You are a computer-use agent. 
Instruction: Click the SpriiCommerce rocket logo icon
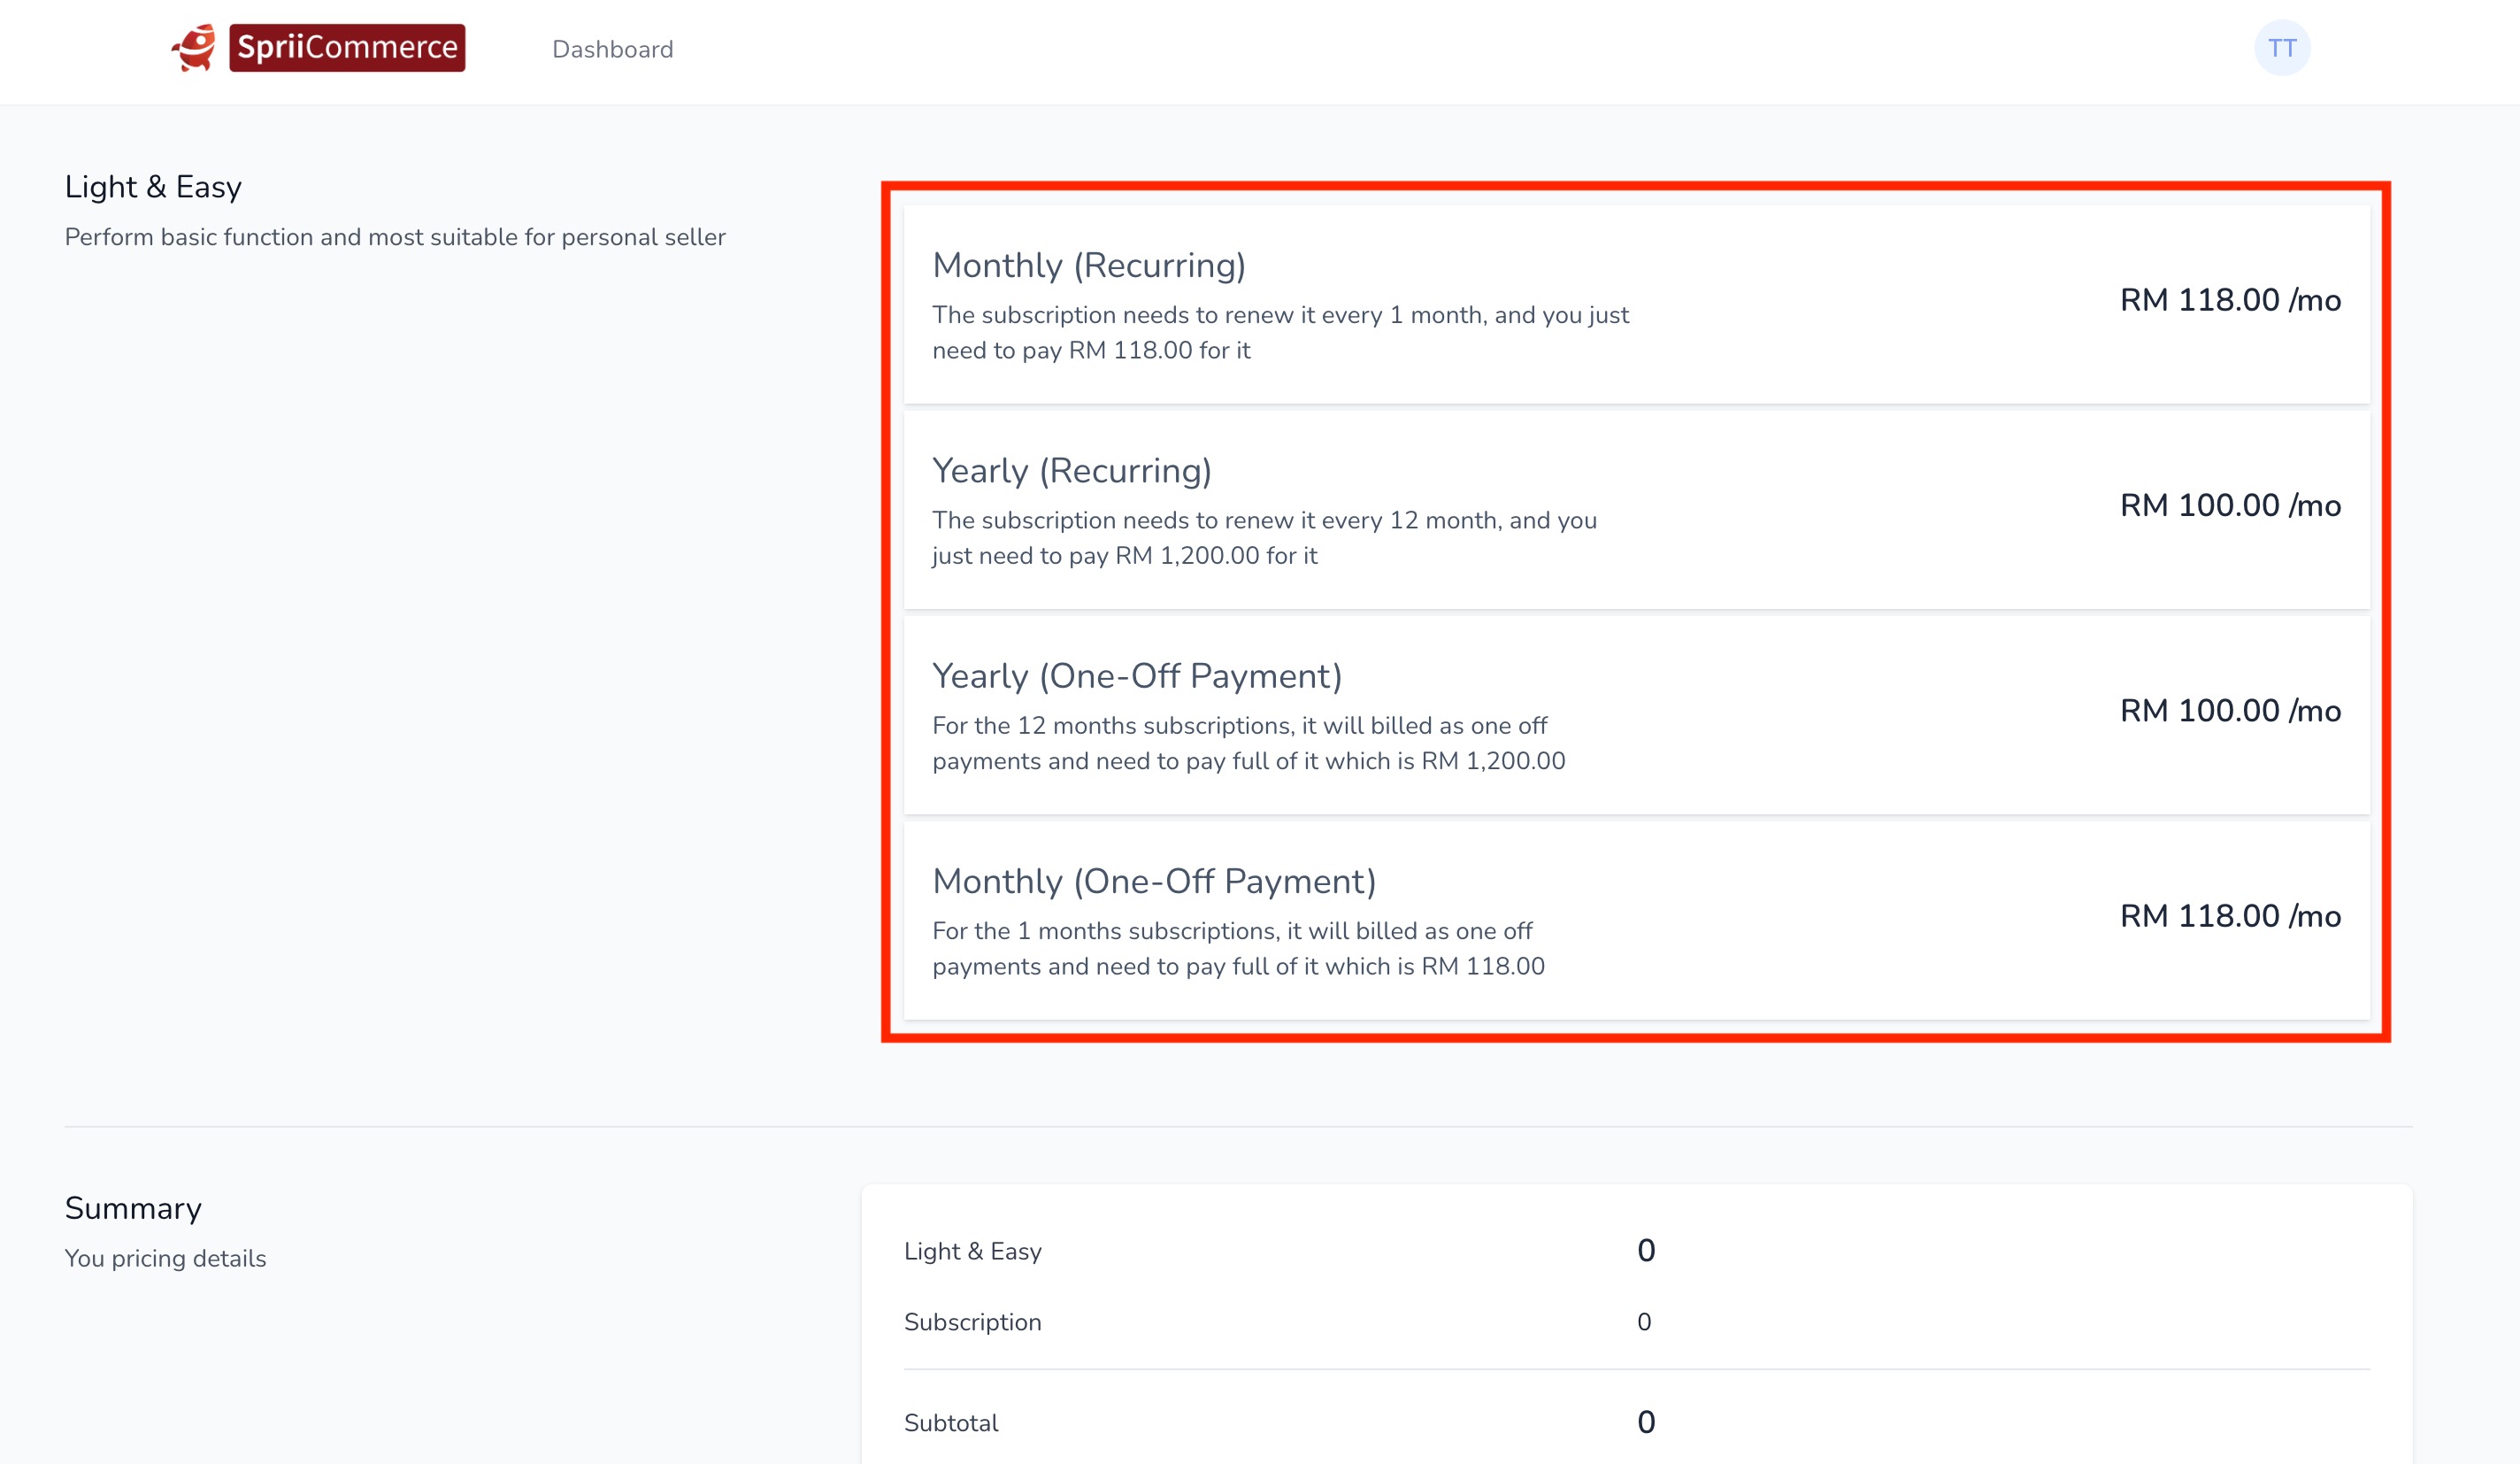194,48
